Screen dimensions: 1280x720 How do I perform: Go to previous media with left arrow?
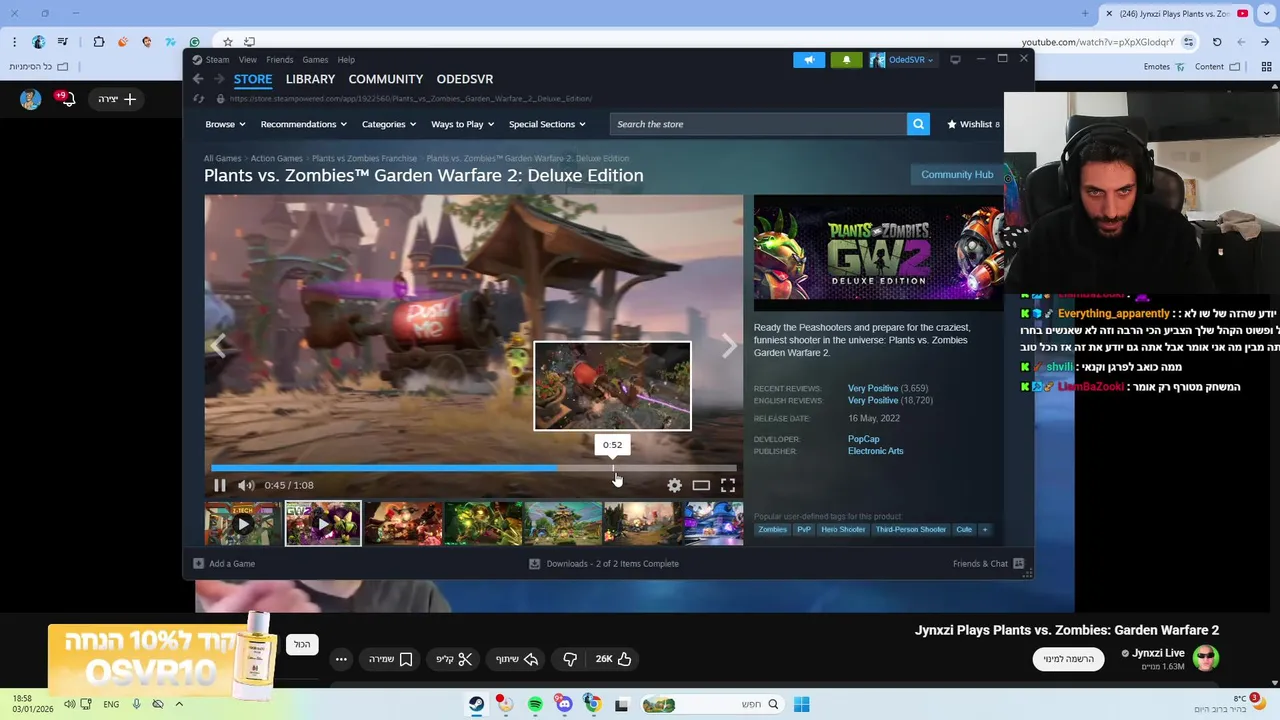[x=218, y=346]
